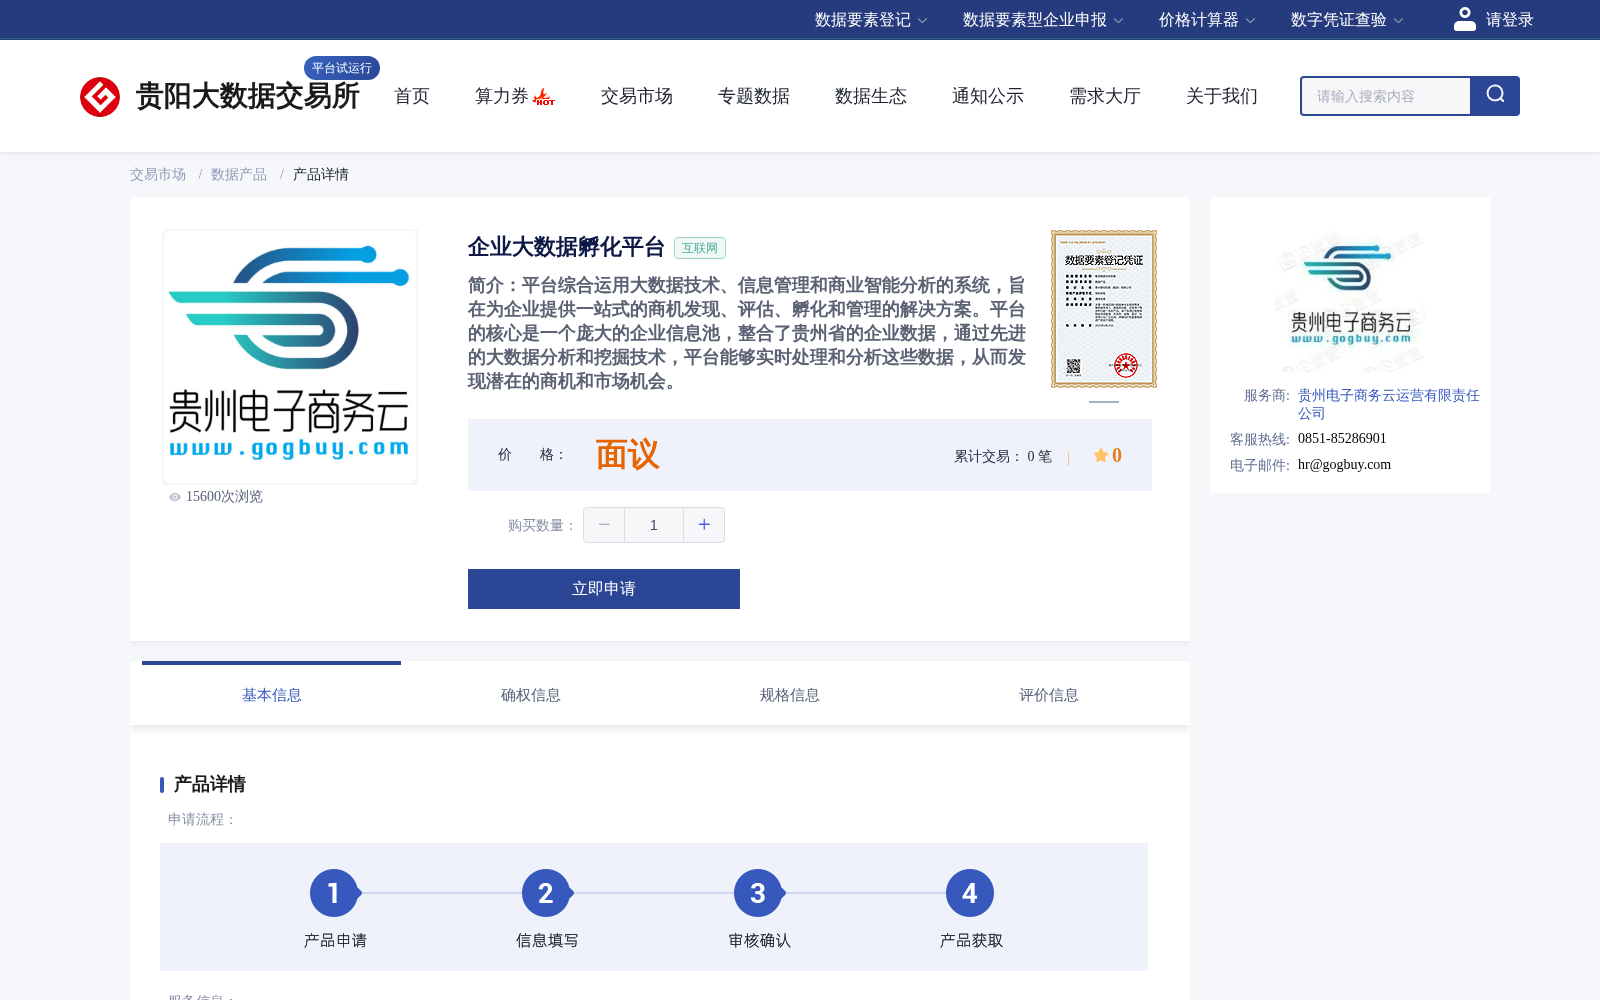Open 关于我们 navigation item
This screenshot has width=1600, height=1000.
click(1222, 96)
